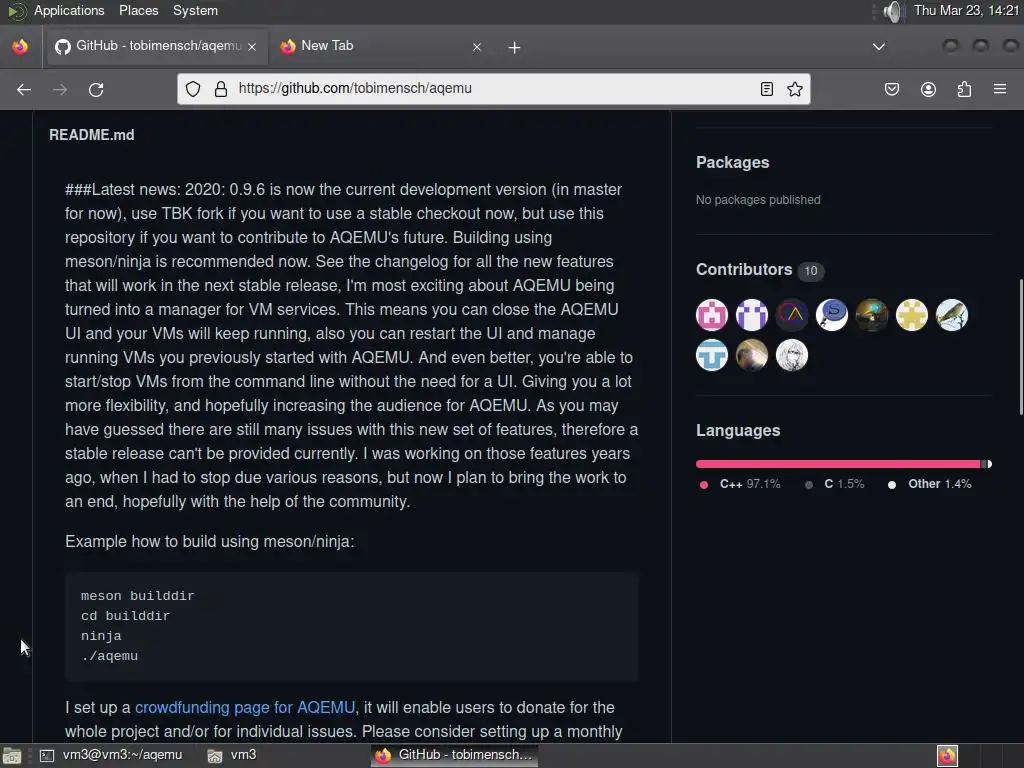The height and width of the screenshot is (768, 1024).
Task: Click the Packages heading link
Action: pyautogui.click(x=732, y=163)
